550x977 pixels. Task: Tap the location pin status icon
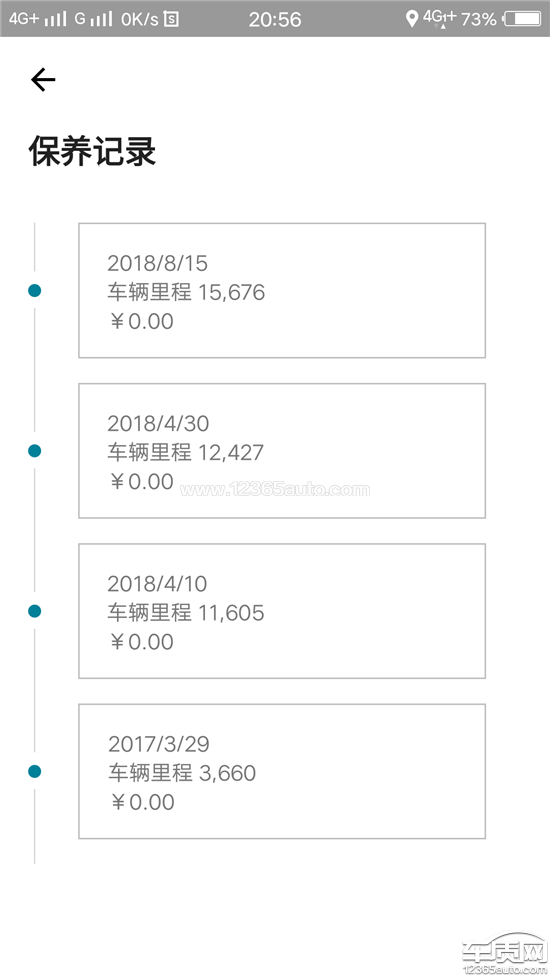pyautogui.click(x=411, y=19)
